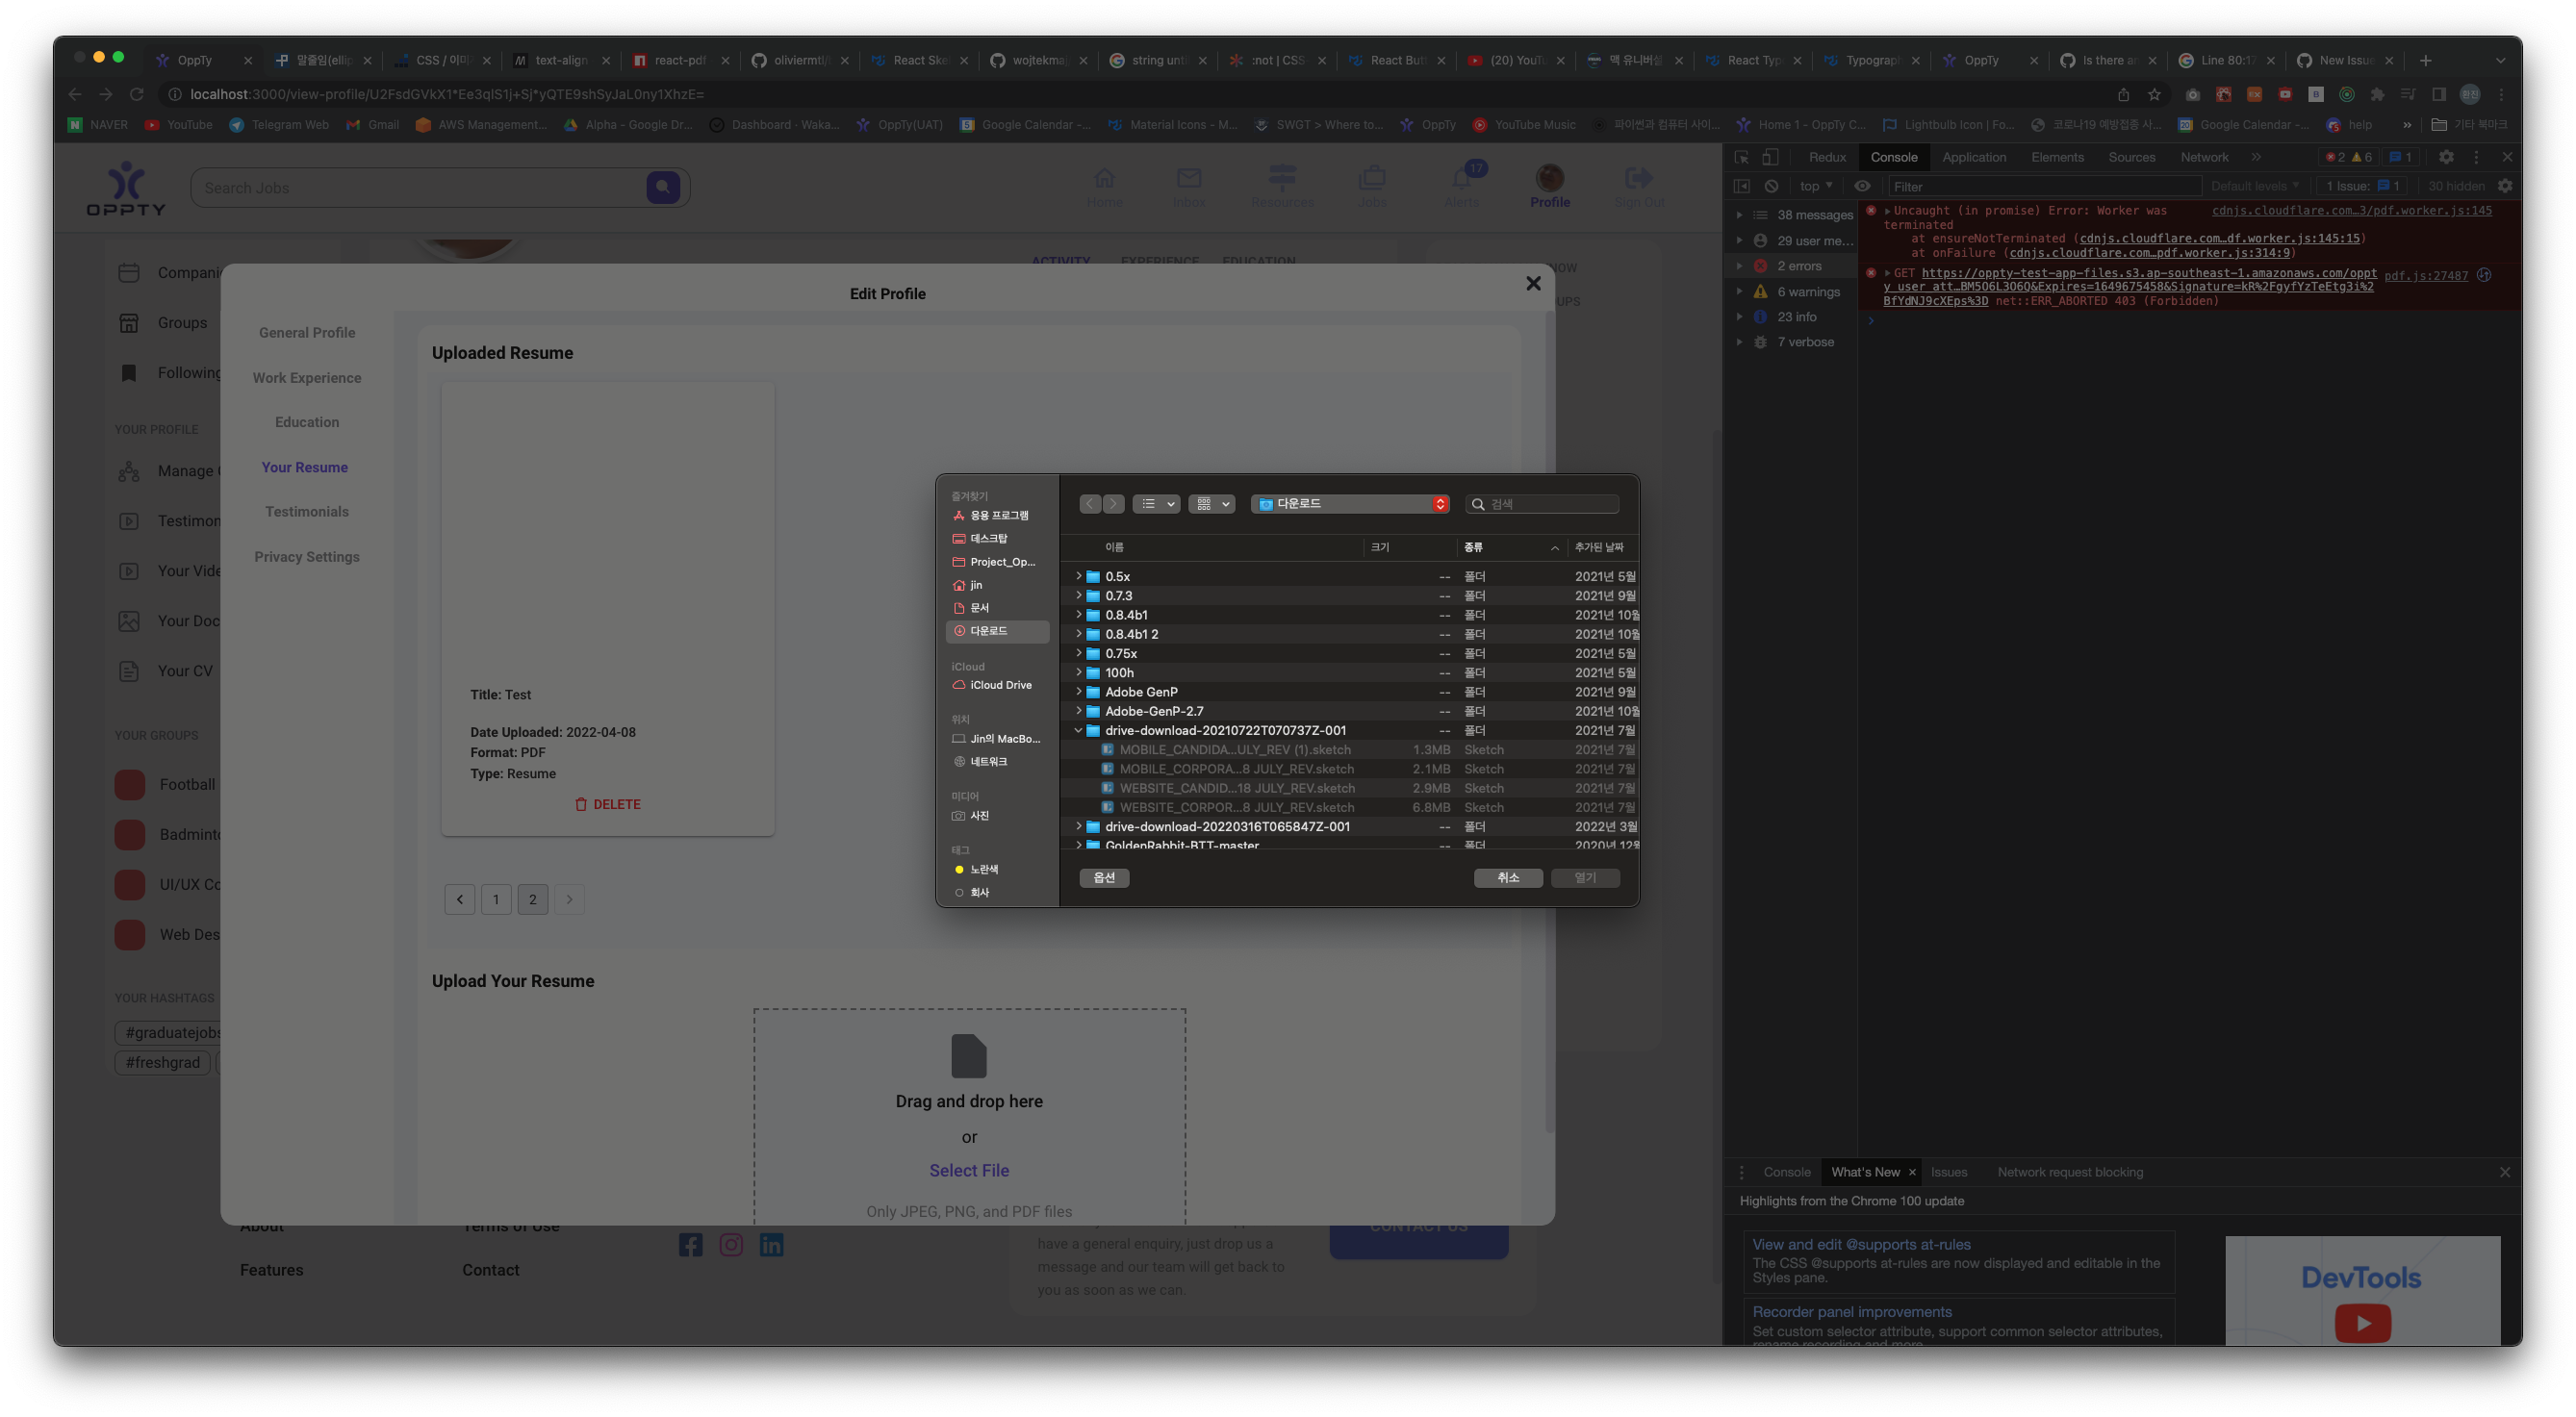Open the Issues drawer tab
Viewport: 2576px width, 1417px height.
(x=1948, y=1172)
